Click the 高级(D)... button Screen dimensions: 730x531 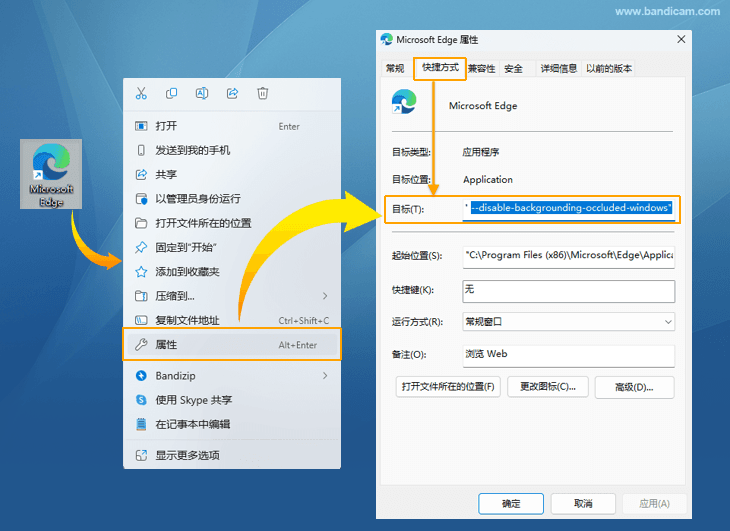coord(634,387)
